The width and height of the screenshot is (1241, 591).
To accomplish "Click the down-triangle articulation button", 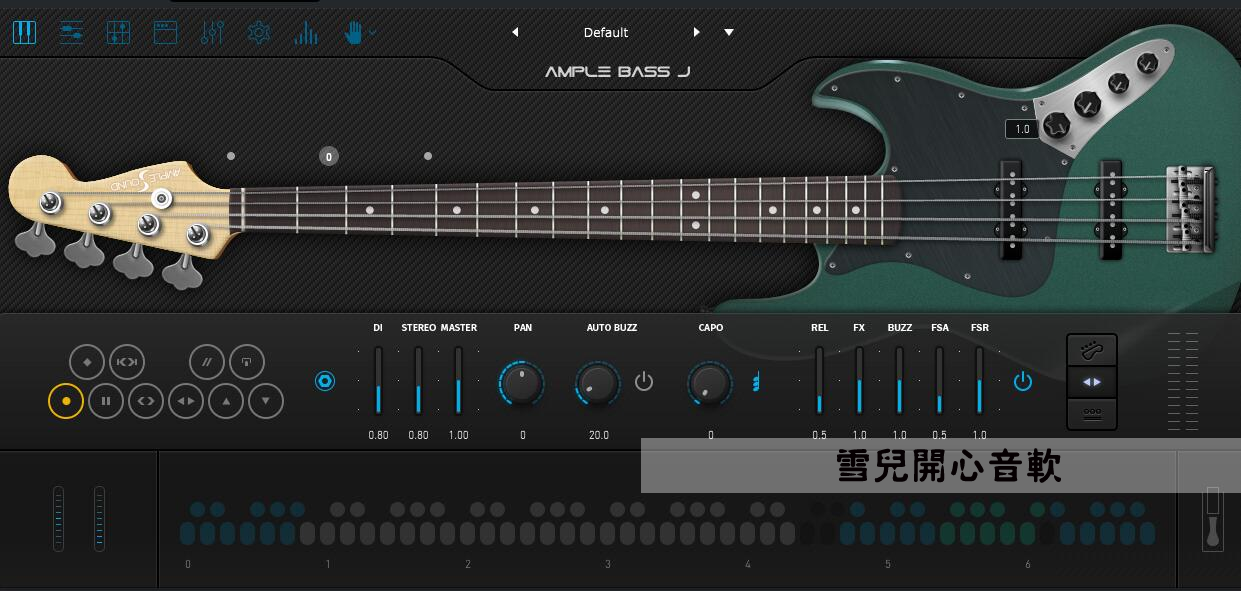I will tap(266, 401).
